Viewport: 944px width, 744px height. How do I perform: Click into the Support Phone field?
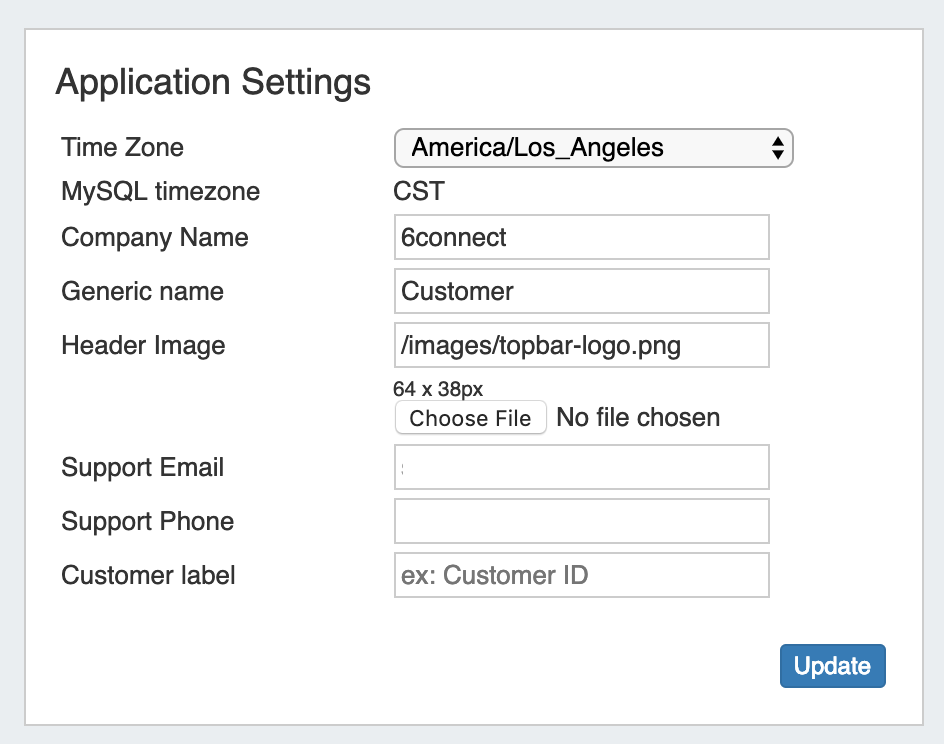tap(581, 521)
